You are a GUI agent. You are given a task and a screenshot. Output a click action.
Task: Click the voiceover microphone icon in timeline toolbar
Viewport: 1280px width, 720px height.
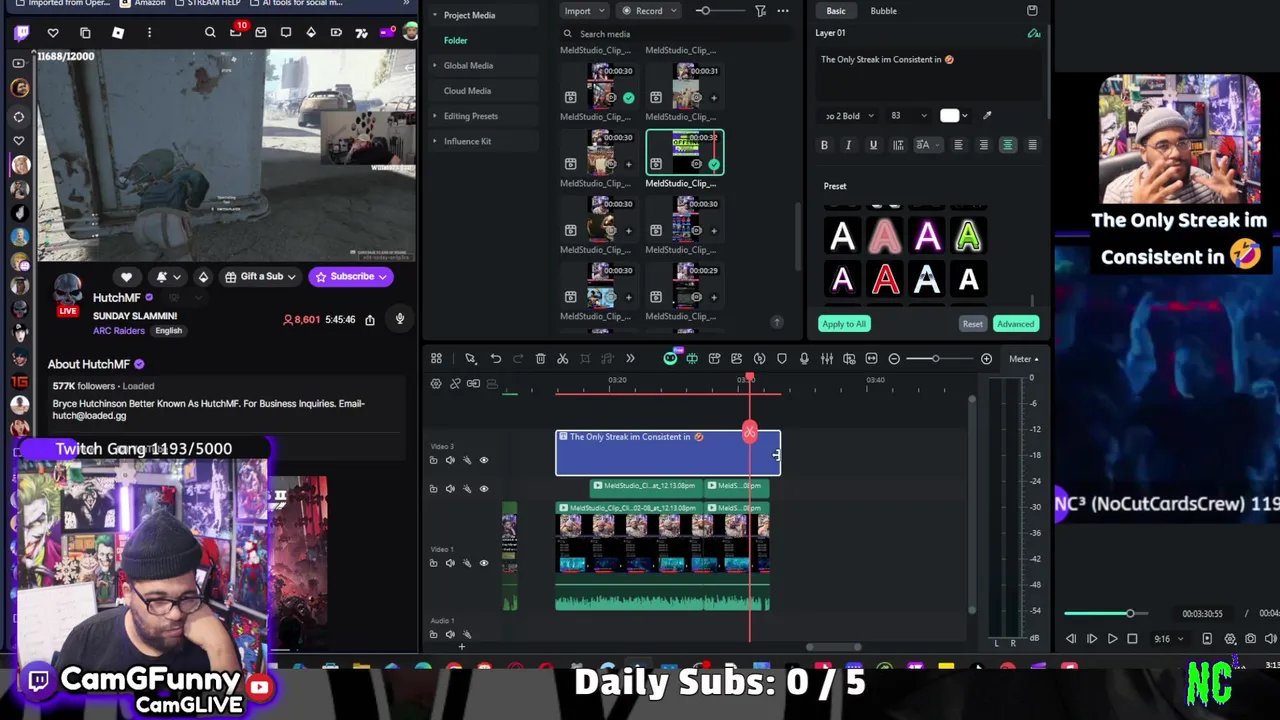tap(804, 358)
